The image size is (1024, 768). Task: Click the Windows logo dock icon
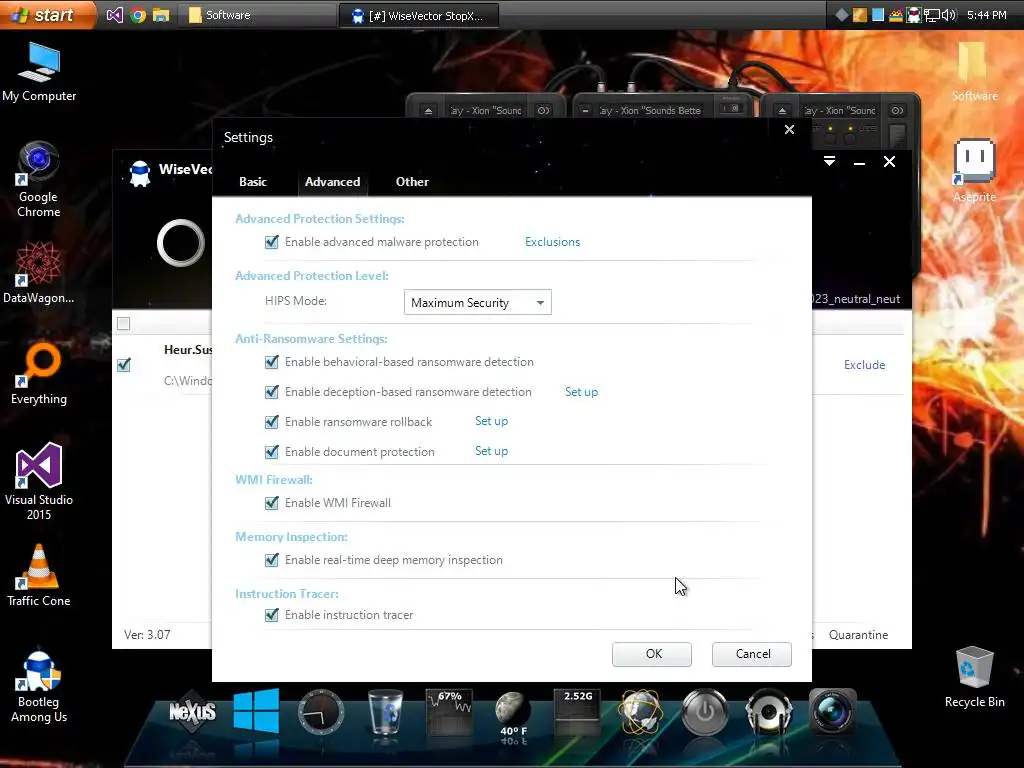pos(256,711)
